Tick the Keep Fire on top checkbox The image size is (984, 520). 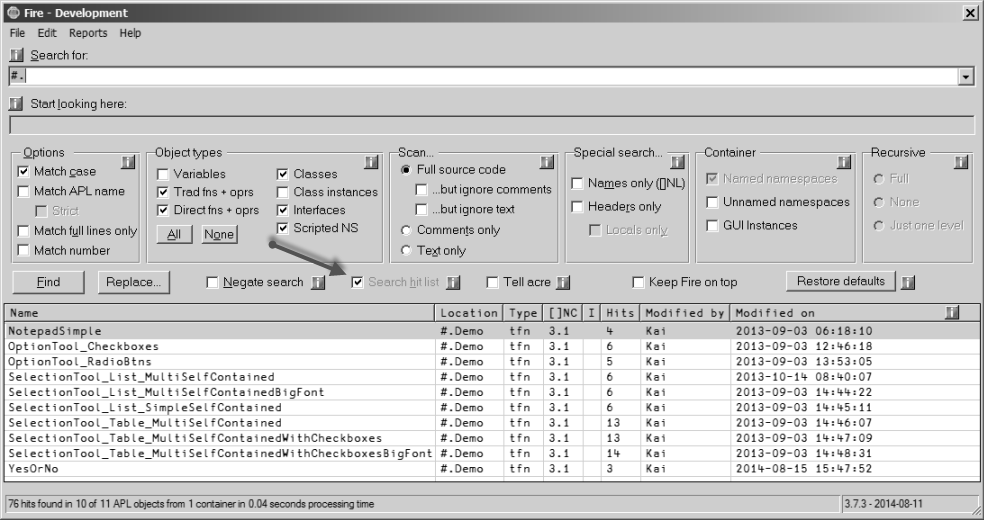[638, 282]
